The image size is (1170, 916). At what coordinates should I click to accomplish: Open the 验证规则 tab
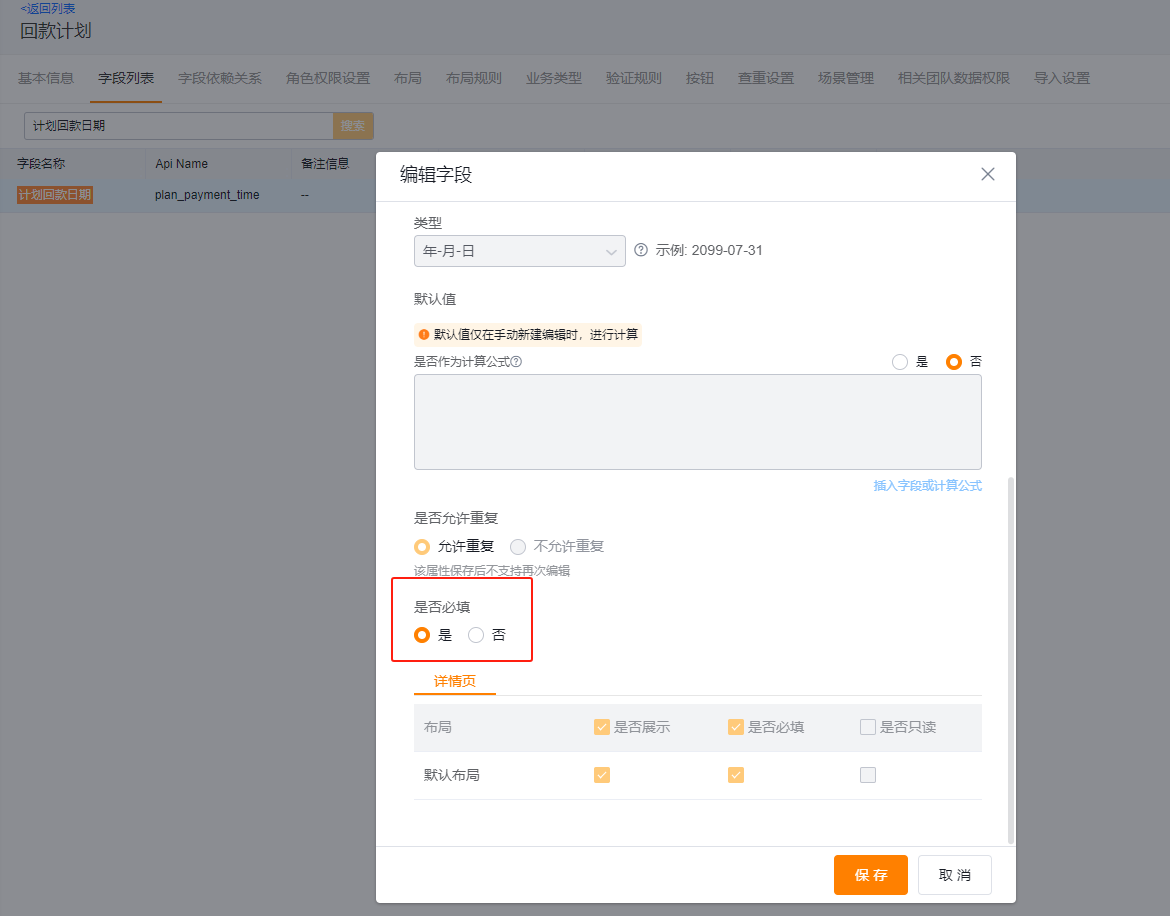[x=634, y=78]
